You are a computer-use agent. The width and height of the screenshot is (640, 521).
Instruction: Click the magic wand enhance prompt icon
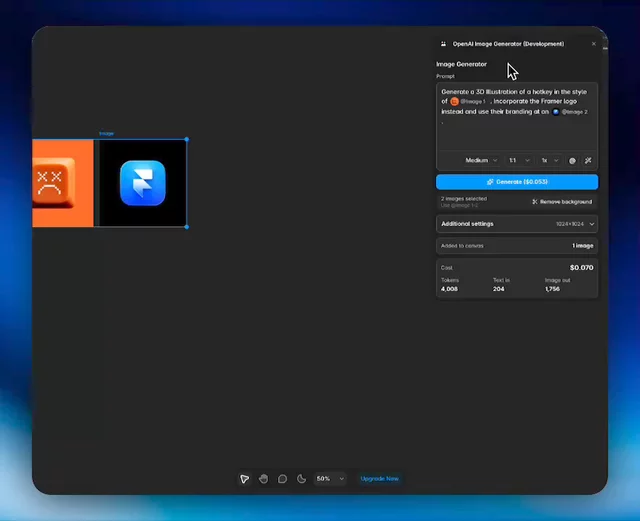pyautogui.click(x=588, y=160)
